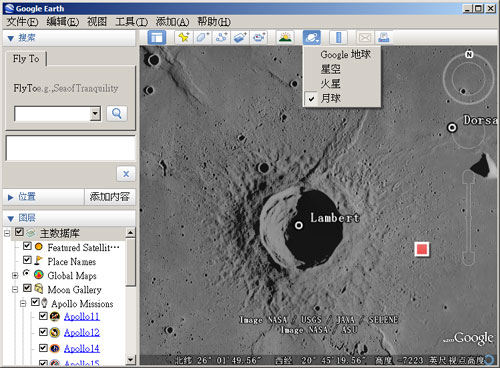Uncheck the Moon Gallery checkbox
This screenshot has width=500, height=368.
27,288
